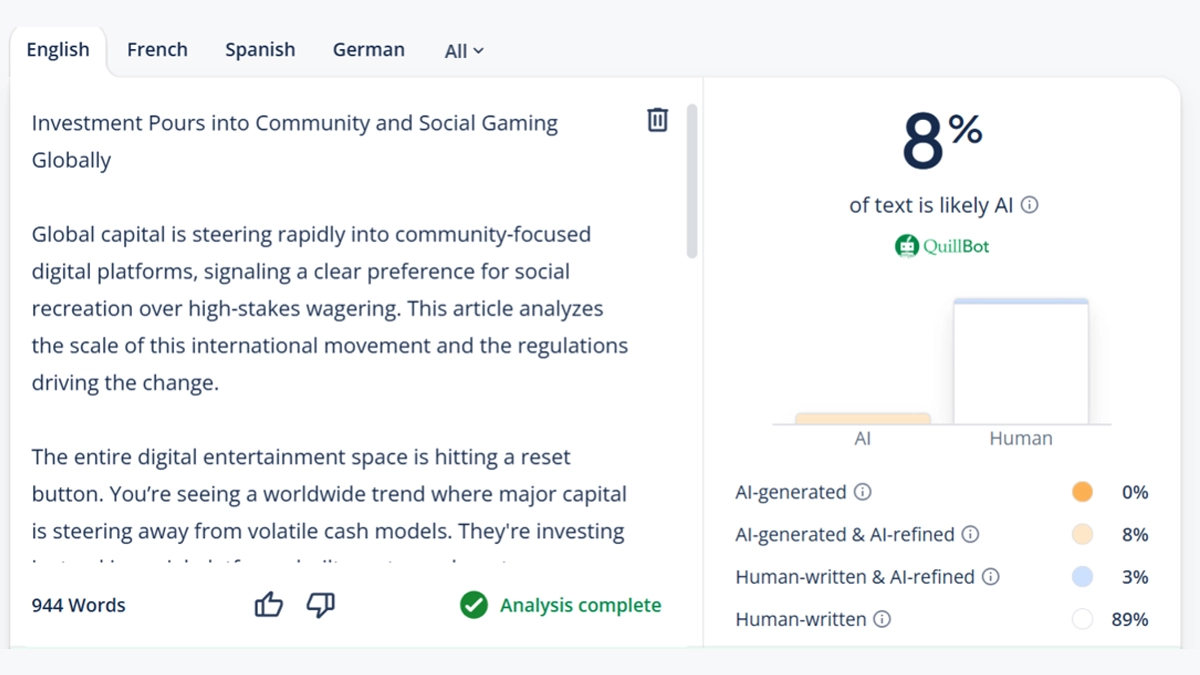Image resolution: width=1200 pixels, height=675 pixels.
Task: Select the German language tab
Action: coord(369,50)
